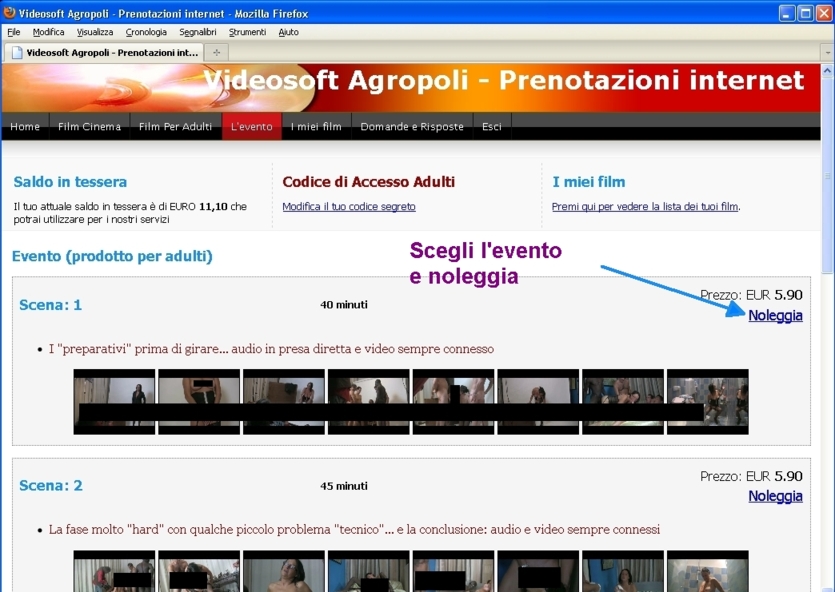
Task: Minimize the Firefox window
Action: [787, 13]
